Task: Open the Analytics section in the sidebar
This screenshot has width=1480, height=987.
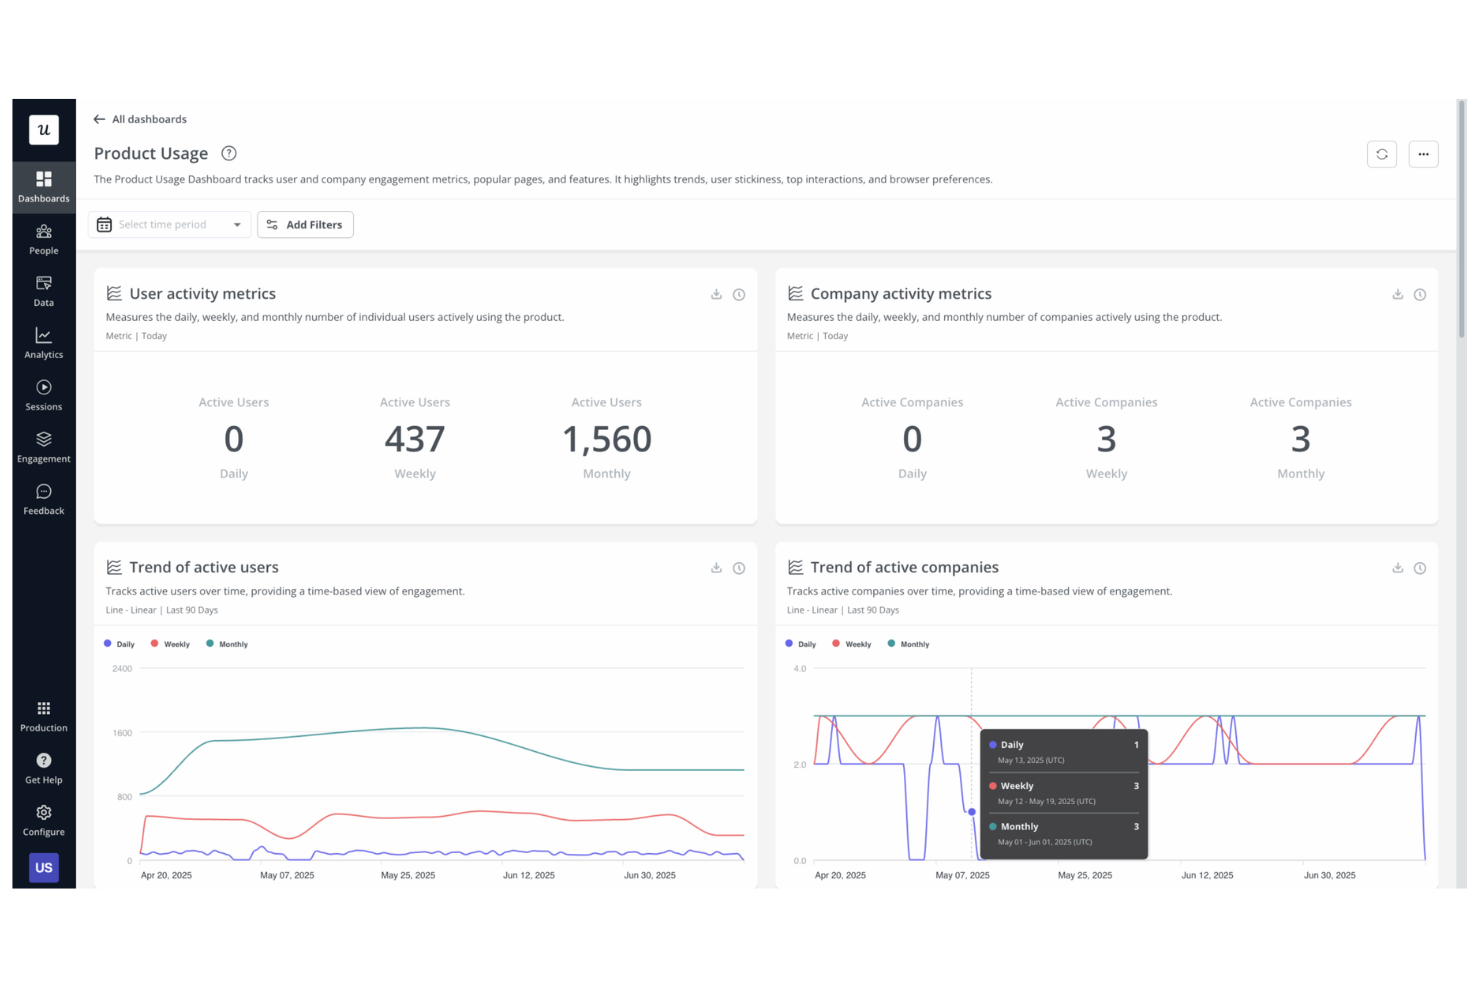Action: click(43, 342)
